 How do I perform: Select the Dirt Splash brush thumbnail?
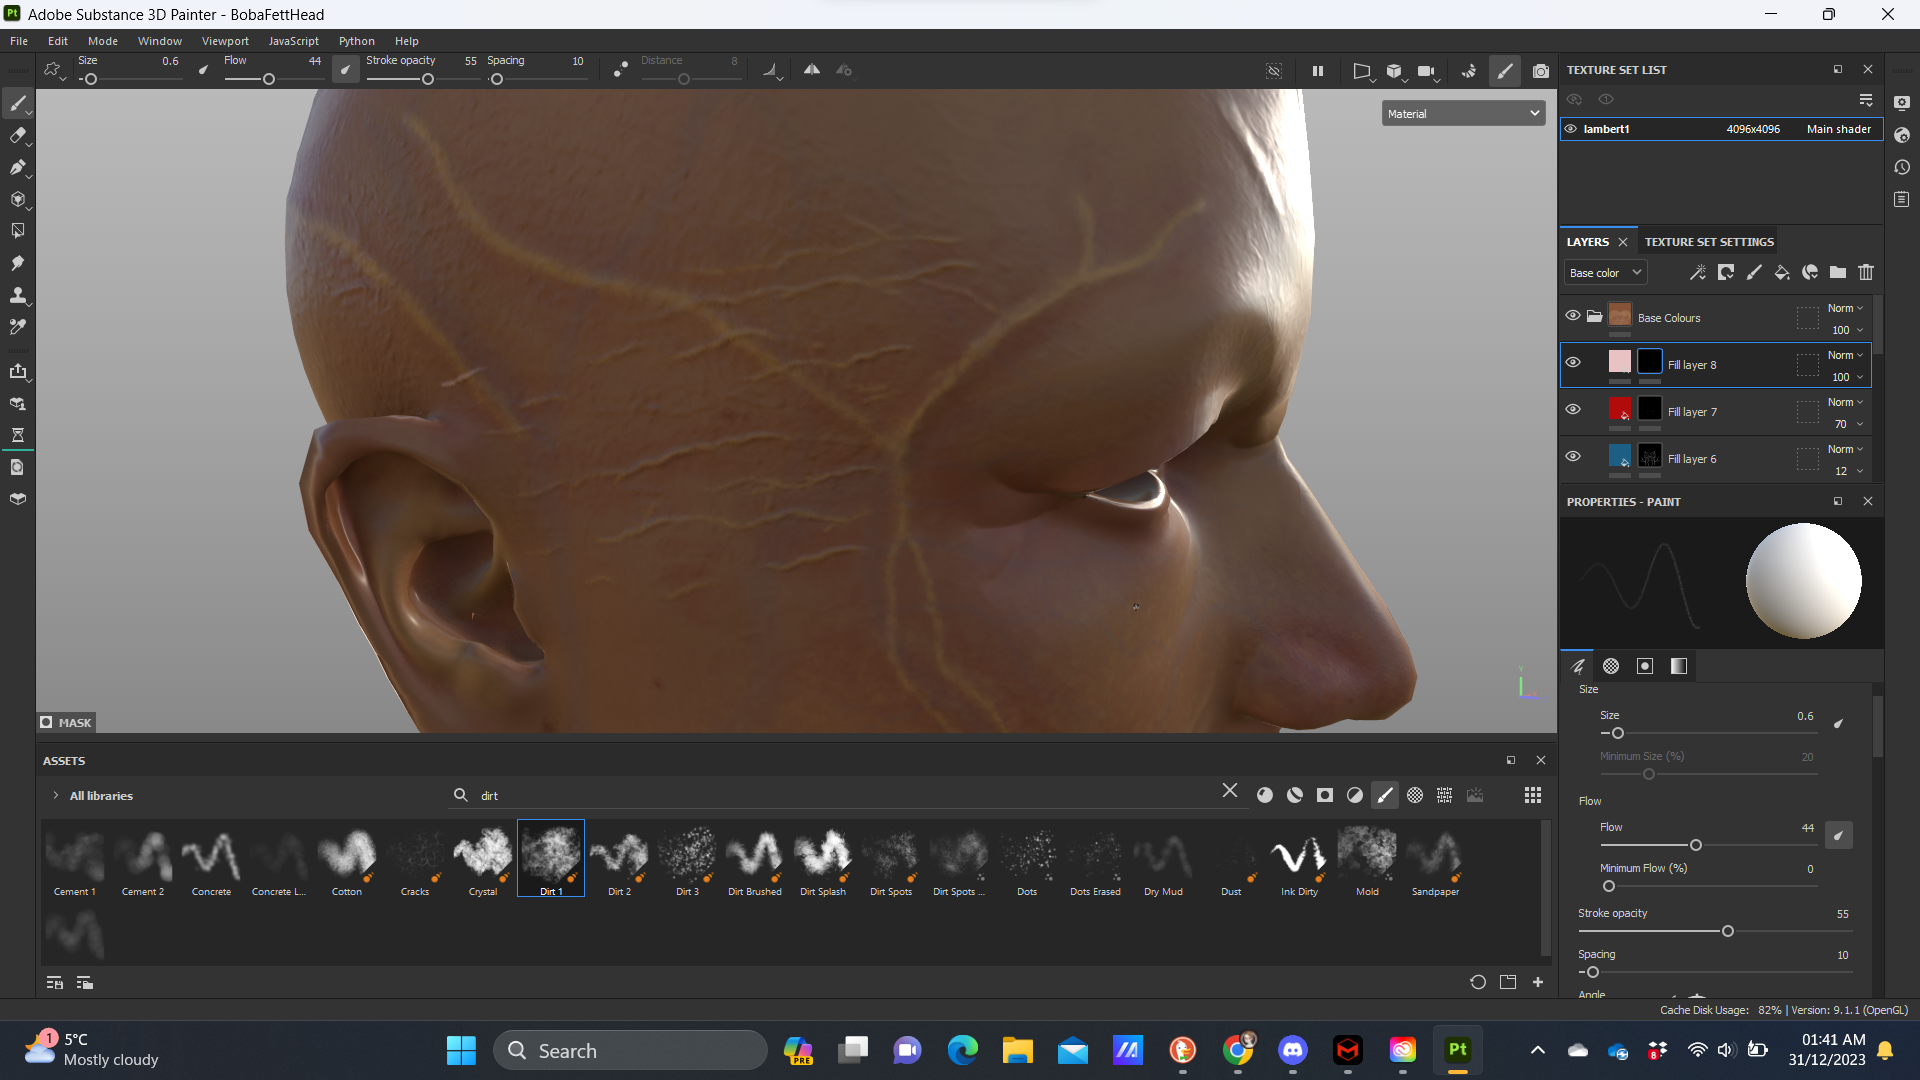point(823,859)
